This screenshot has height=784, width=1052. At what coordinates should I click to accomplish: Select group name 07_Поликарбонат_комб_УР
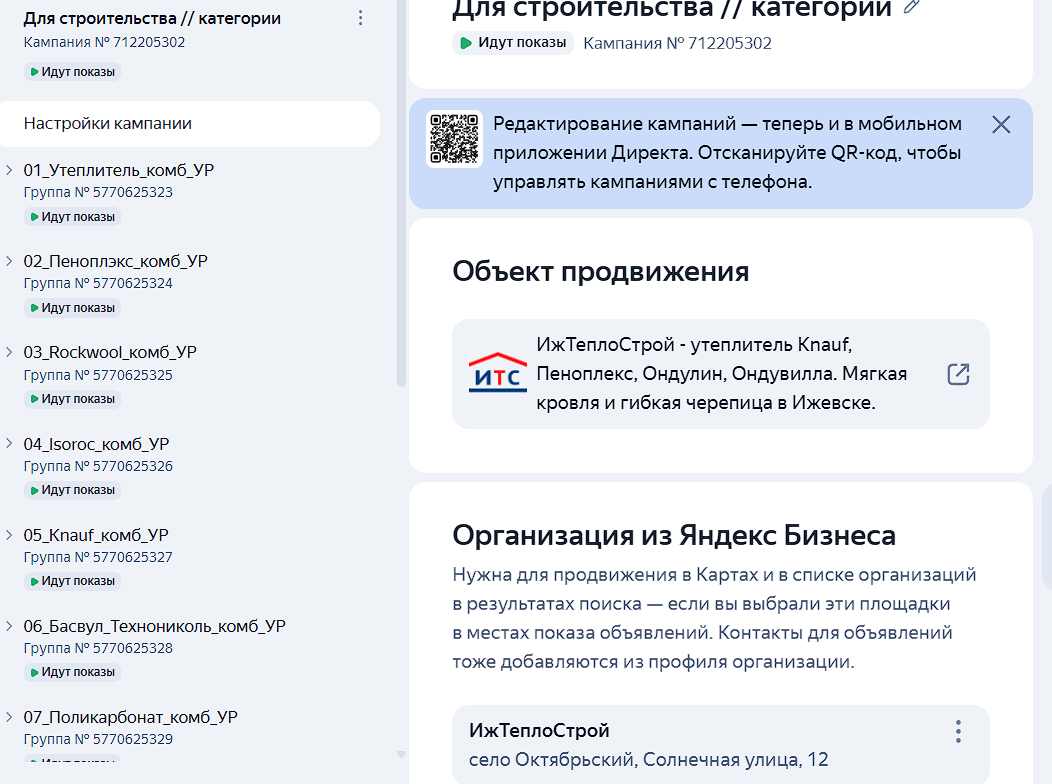pos(130,718)
